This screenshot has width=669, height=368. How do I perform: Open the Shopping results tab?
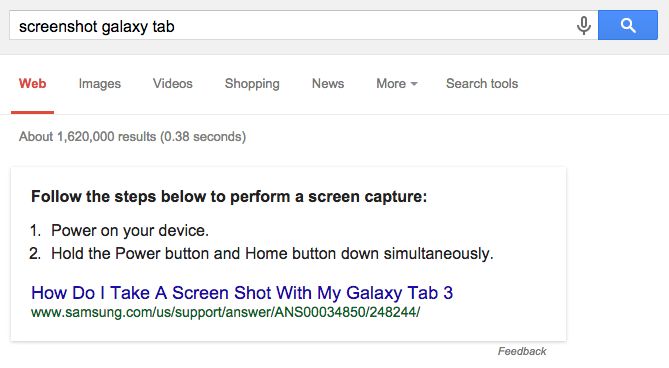[x=252, y=84]
